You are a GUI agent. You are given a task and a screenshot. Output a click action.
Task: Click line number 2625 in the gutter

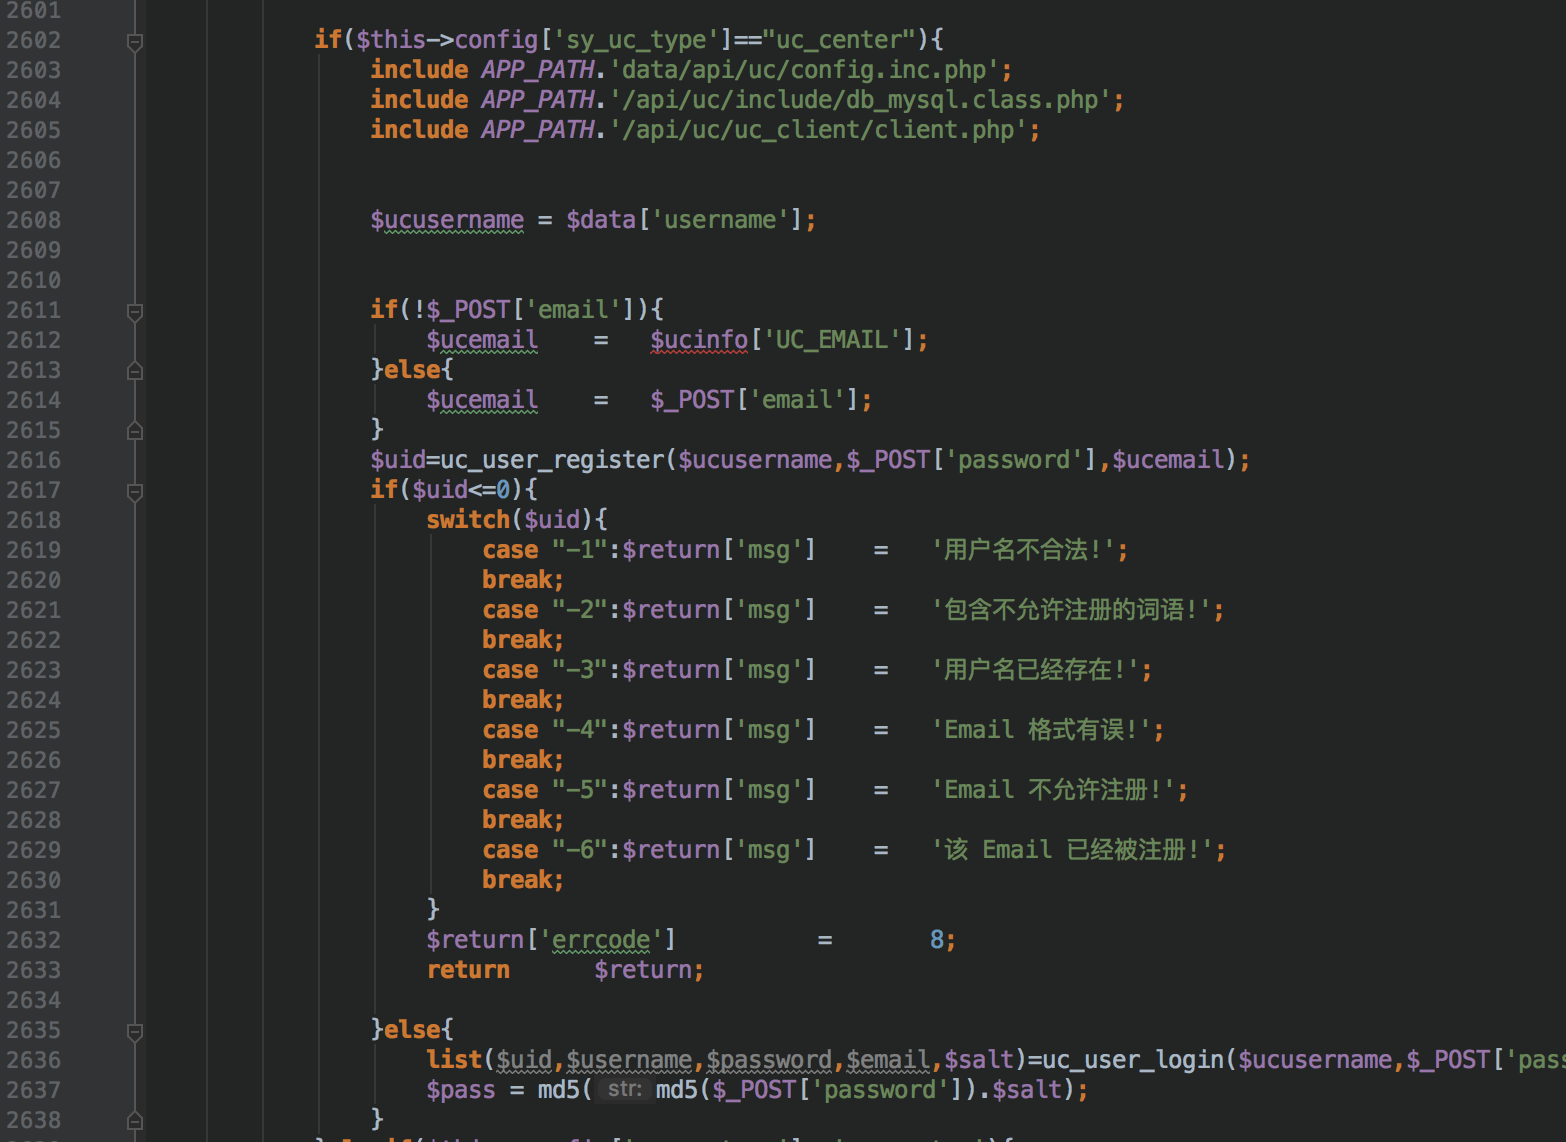point(33,730)
